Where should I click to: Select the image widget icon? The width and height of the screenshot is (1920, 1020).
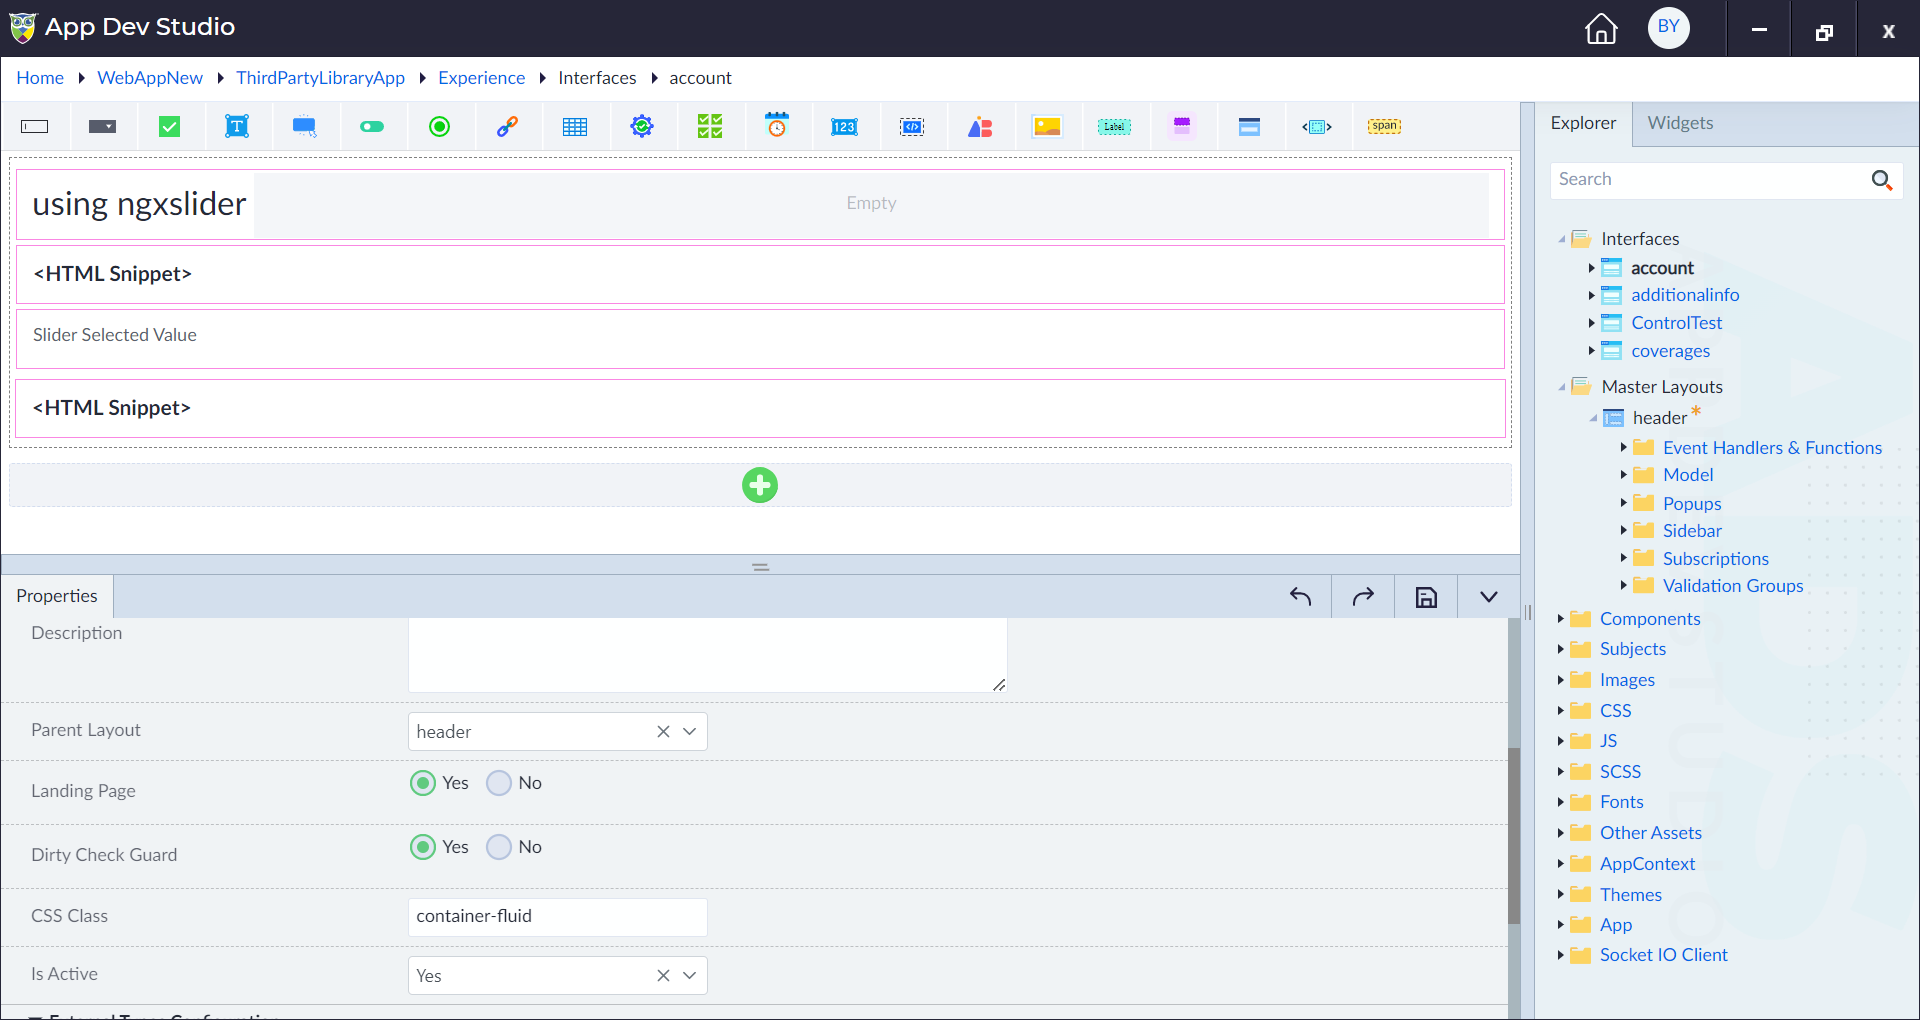[1047, 126]
